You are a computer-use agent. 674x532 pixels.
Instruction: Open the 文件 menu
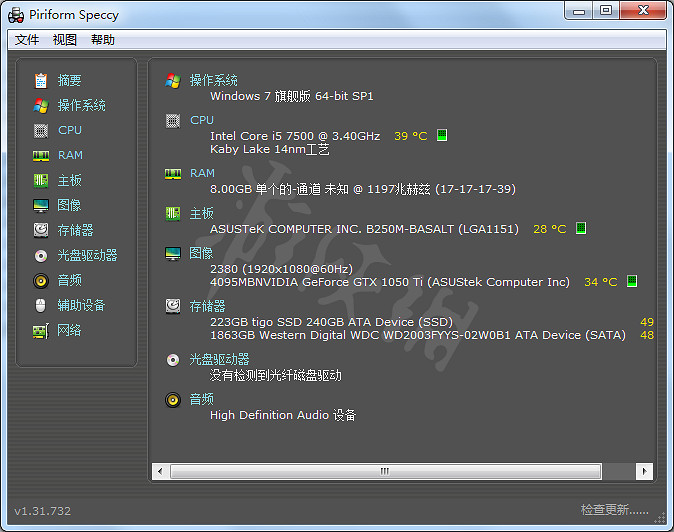coord(27,40)
